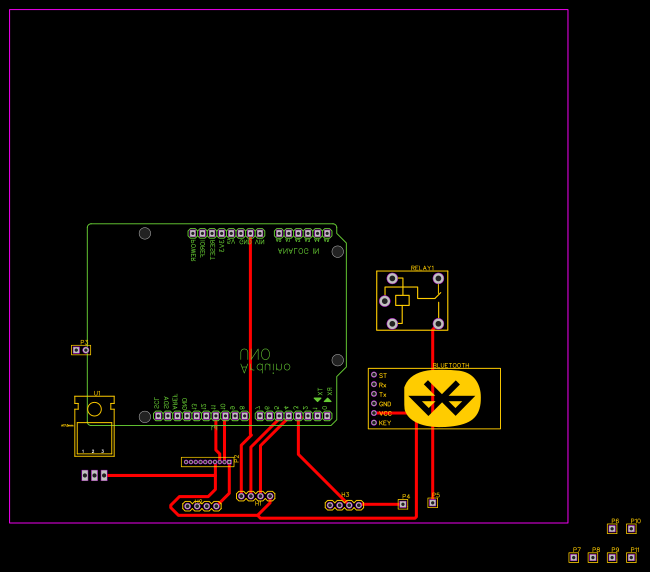Click the Bluetooth module Rx pin

click(375, 385)
